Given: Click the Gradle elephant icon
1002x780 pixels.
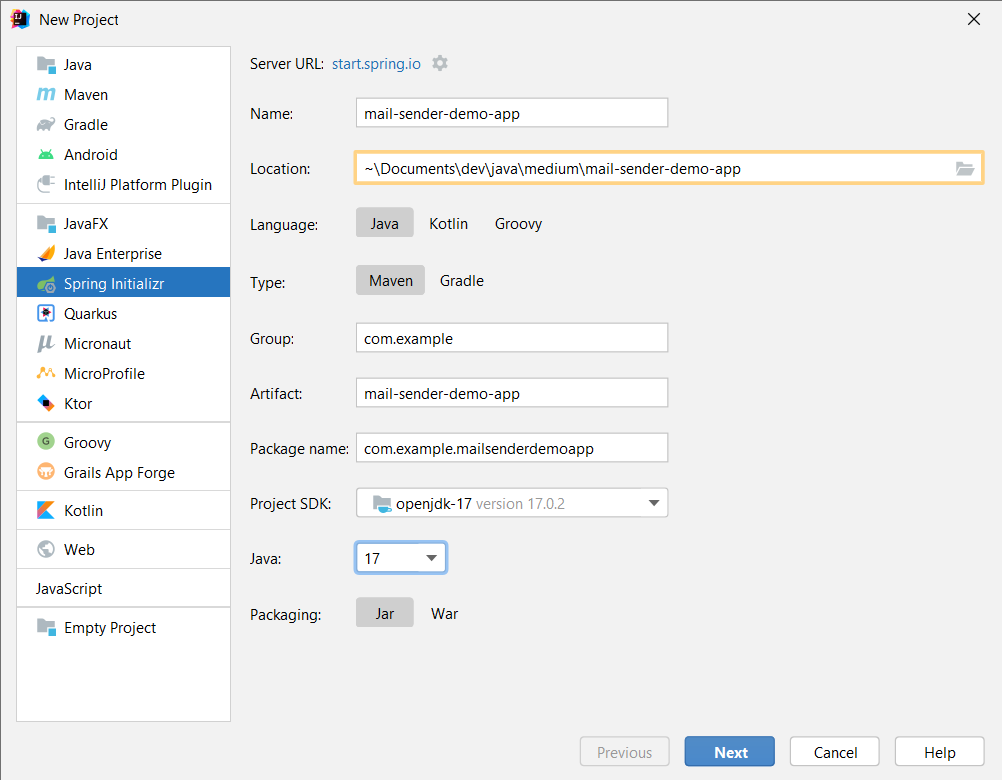Looking at the screenshot, I should tap(46, 125).
